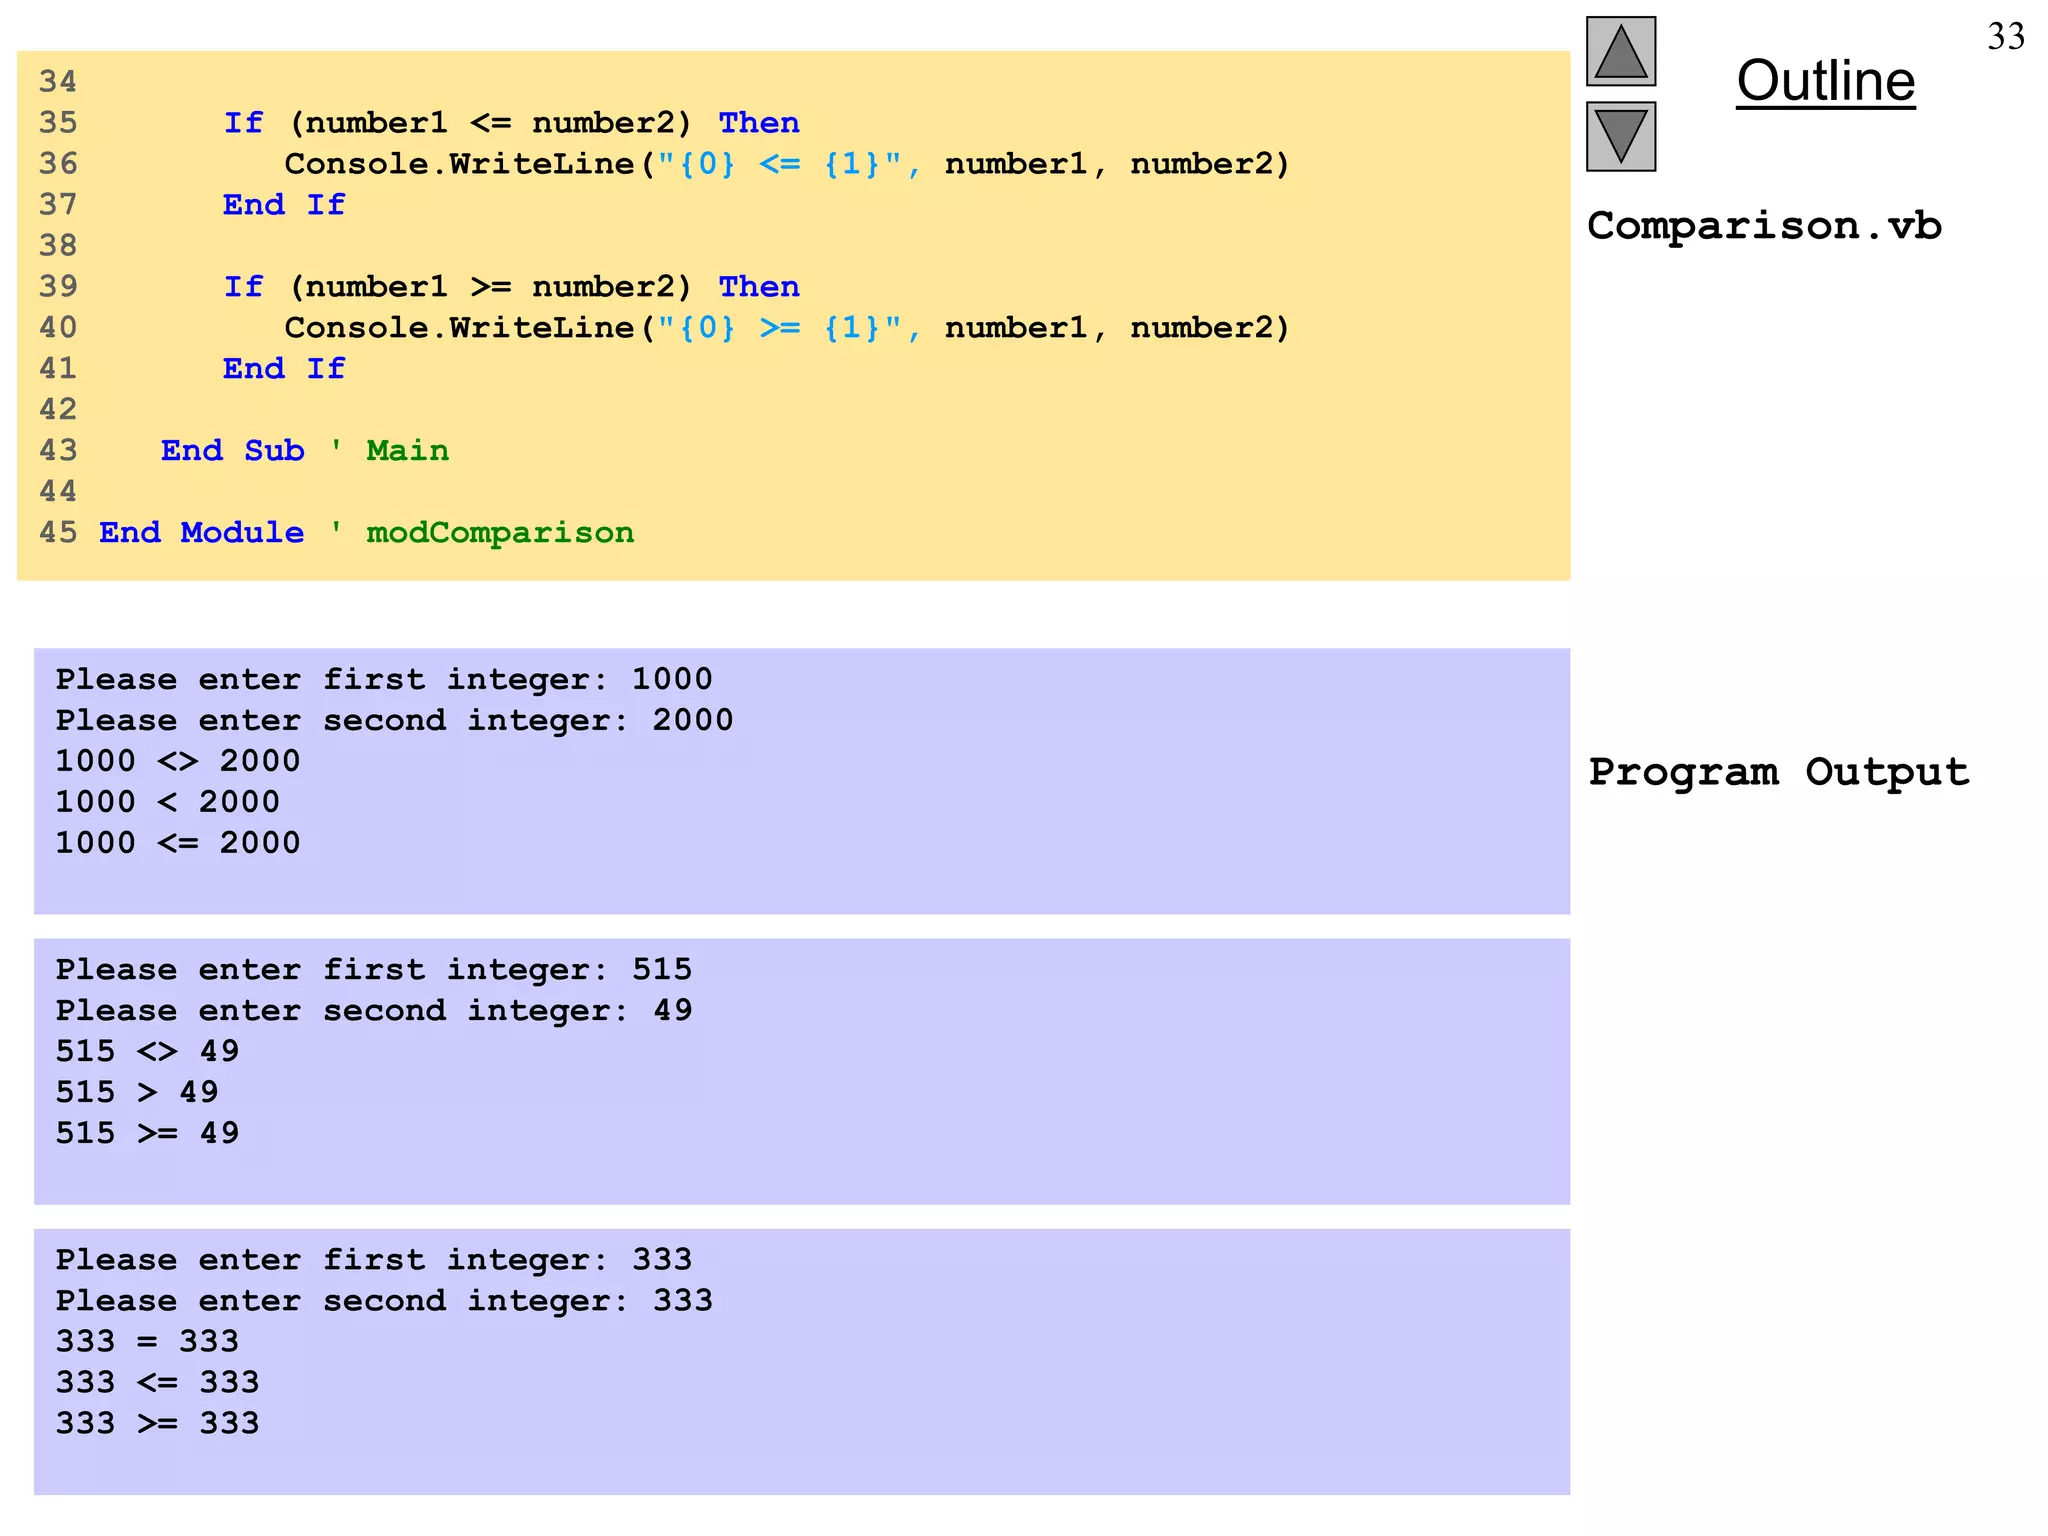Click End Module ' modComparison line
The height and width of the screenshot is (1536, 2048).
(366, 533)
